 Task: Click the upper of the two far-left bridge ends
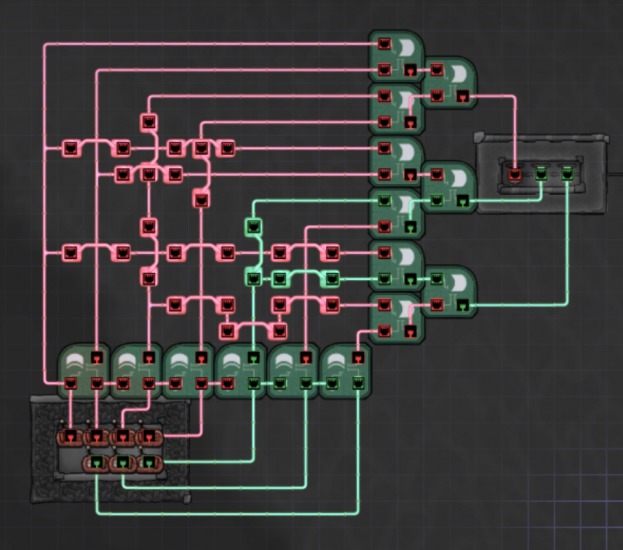click(x=71, y=148)
